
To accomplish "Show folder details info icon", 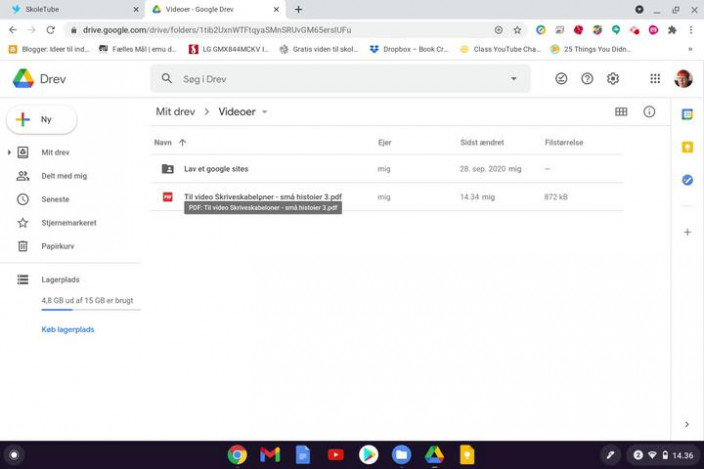I will (649, 112).
